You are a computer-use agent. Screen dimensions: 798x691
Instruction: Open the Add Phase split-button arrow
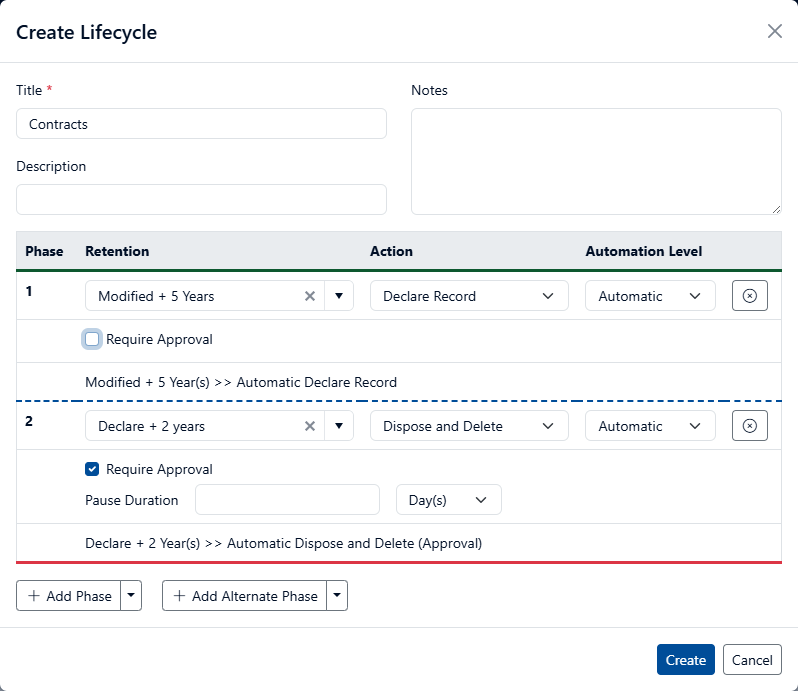(x=132, y=596)
